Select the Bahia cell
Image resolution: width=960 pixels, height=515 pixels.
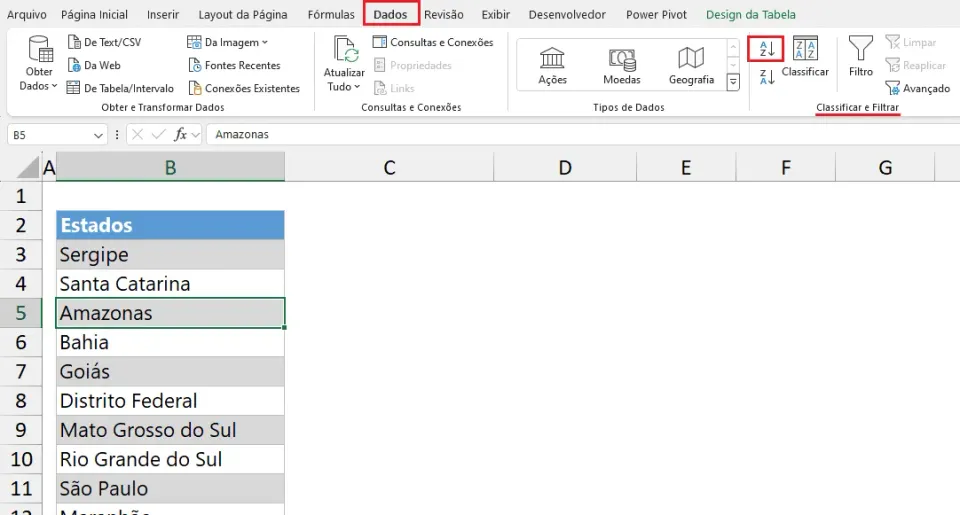(x=170, y=342)
